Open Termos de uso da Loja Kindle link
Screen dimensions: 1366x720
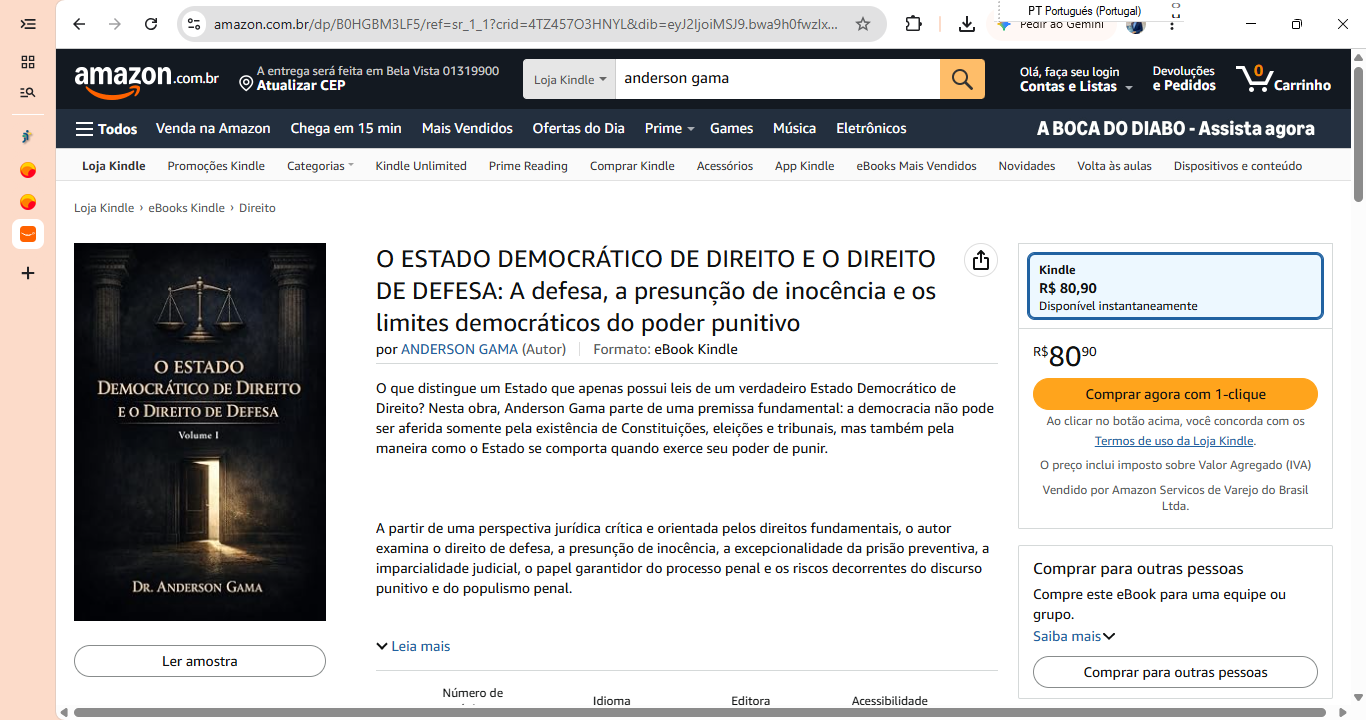coord(1175,441)
